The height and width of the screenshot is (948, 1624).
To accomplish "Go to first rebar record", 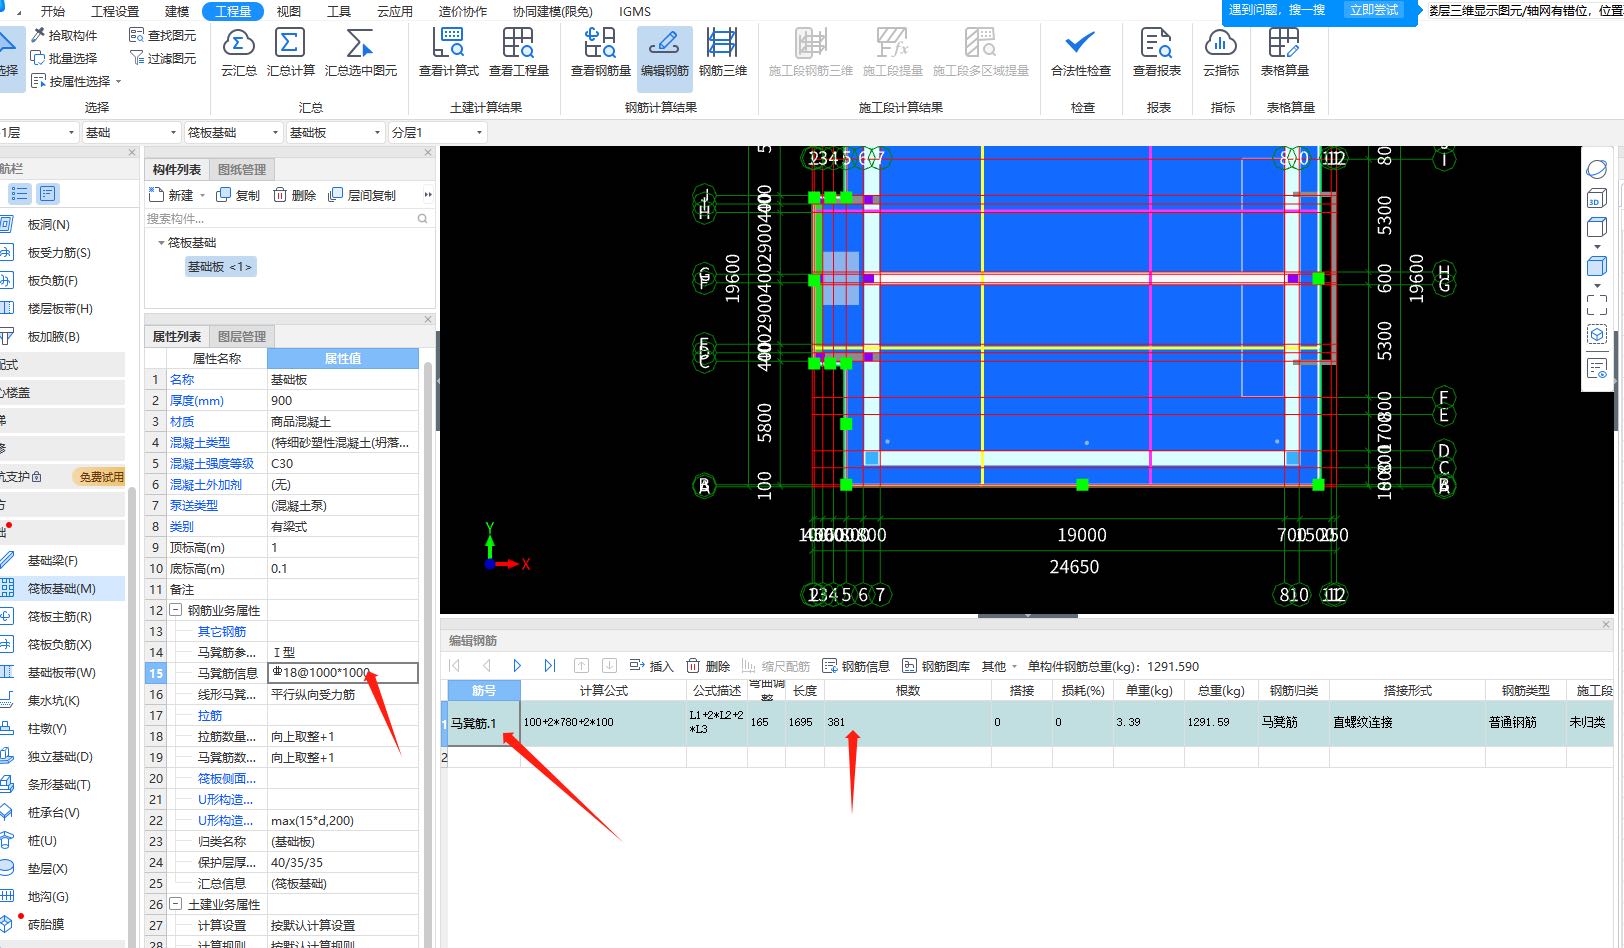I will point(455,666).
